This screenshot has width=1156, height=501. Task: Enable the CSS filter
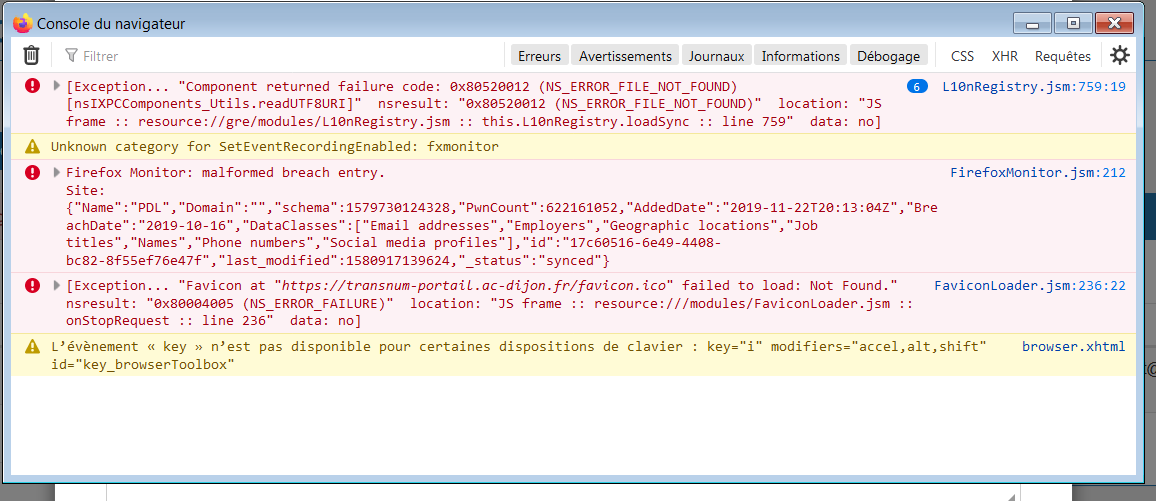pyautogui.click(x=962, y=56)
